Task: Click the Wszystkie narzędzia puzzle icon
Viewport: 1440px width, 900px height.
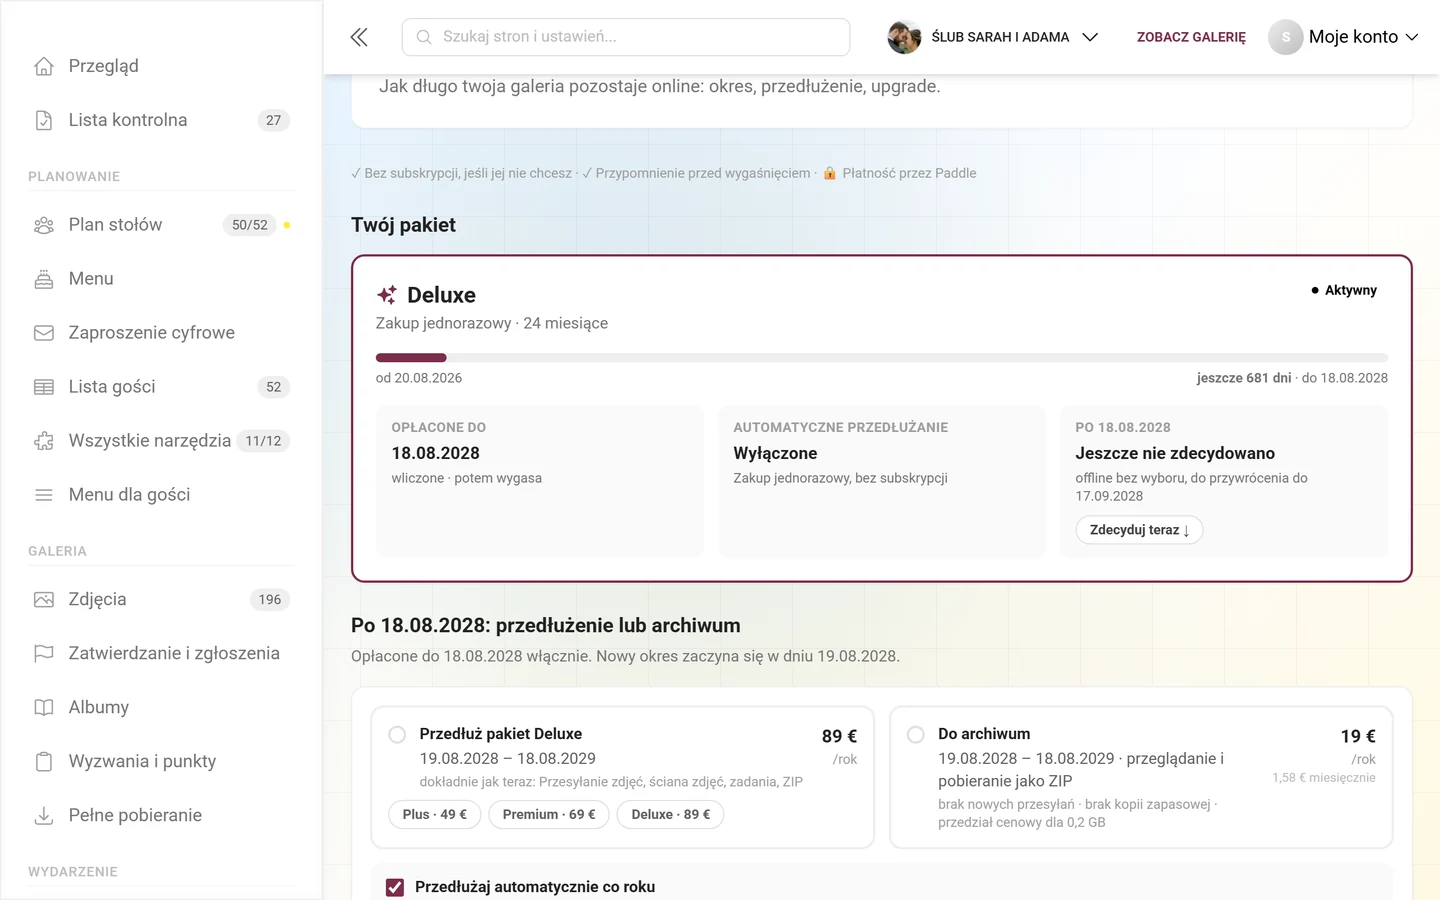Action: coord(44,441)
